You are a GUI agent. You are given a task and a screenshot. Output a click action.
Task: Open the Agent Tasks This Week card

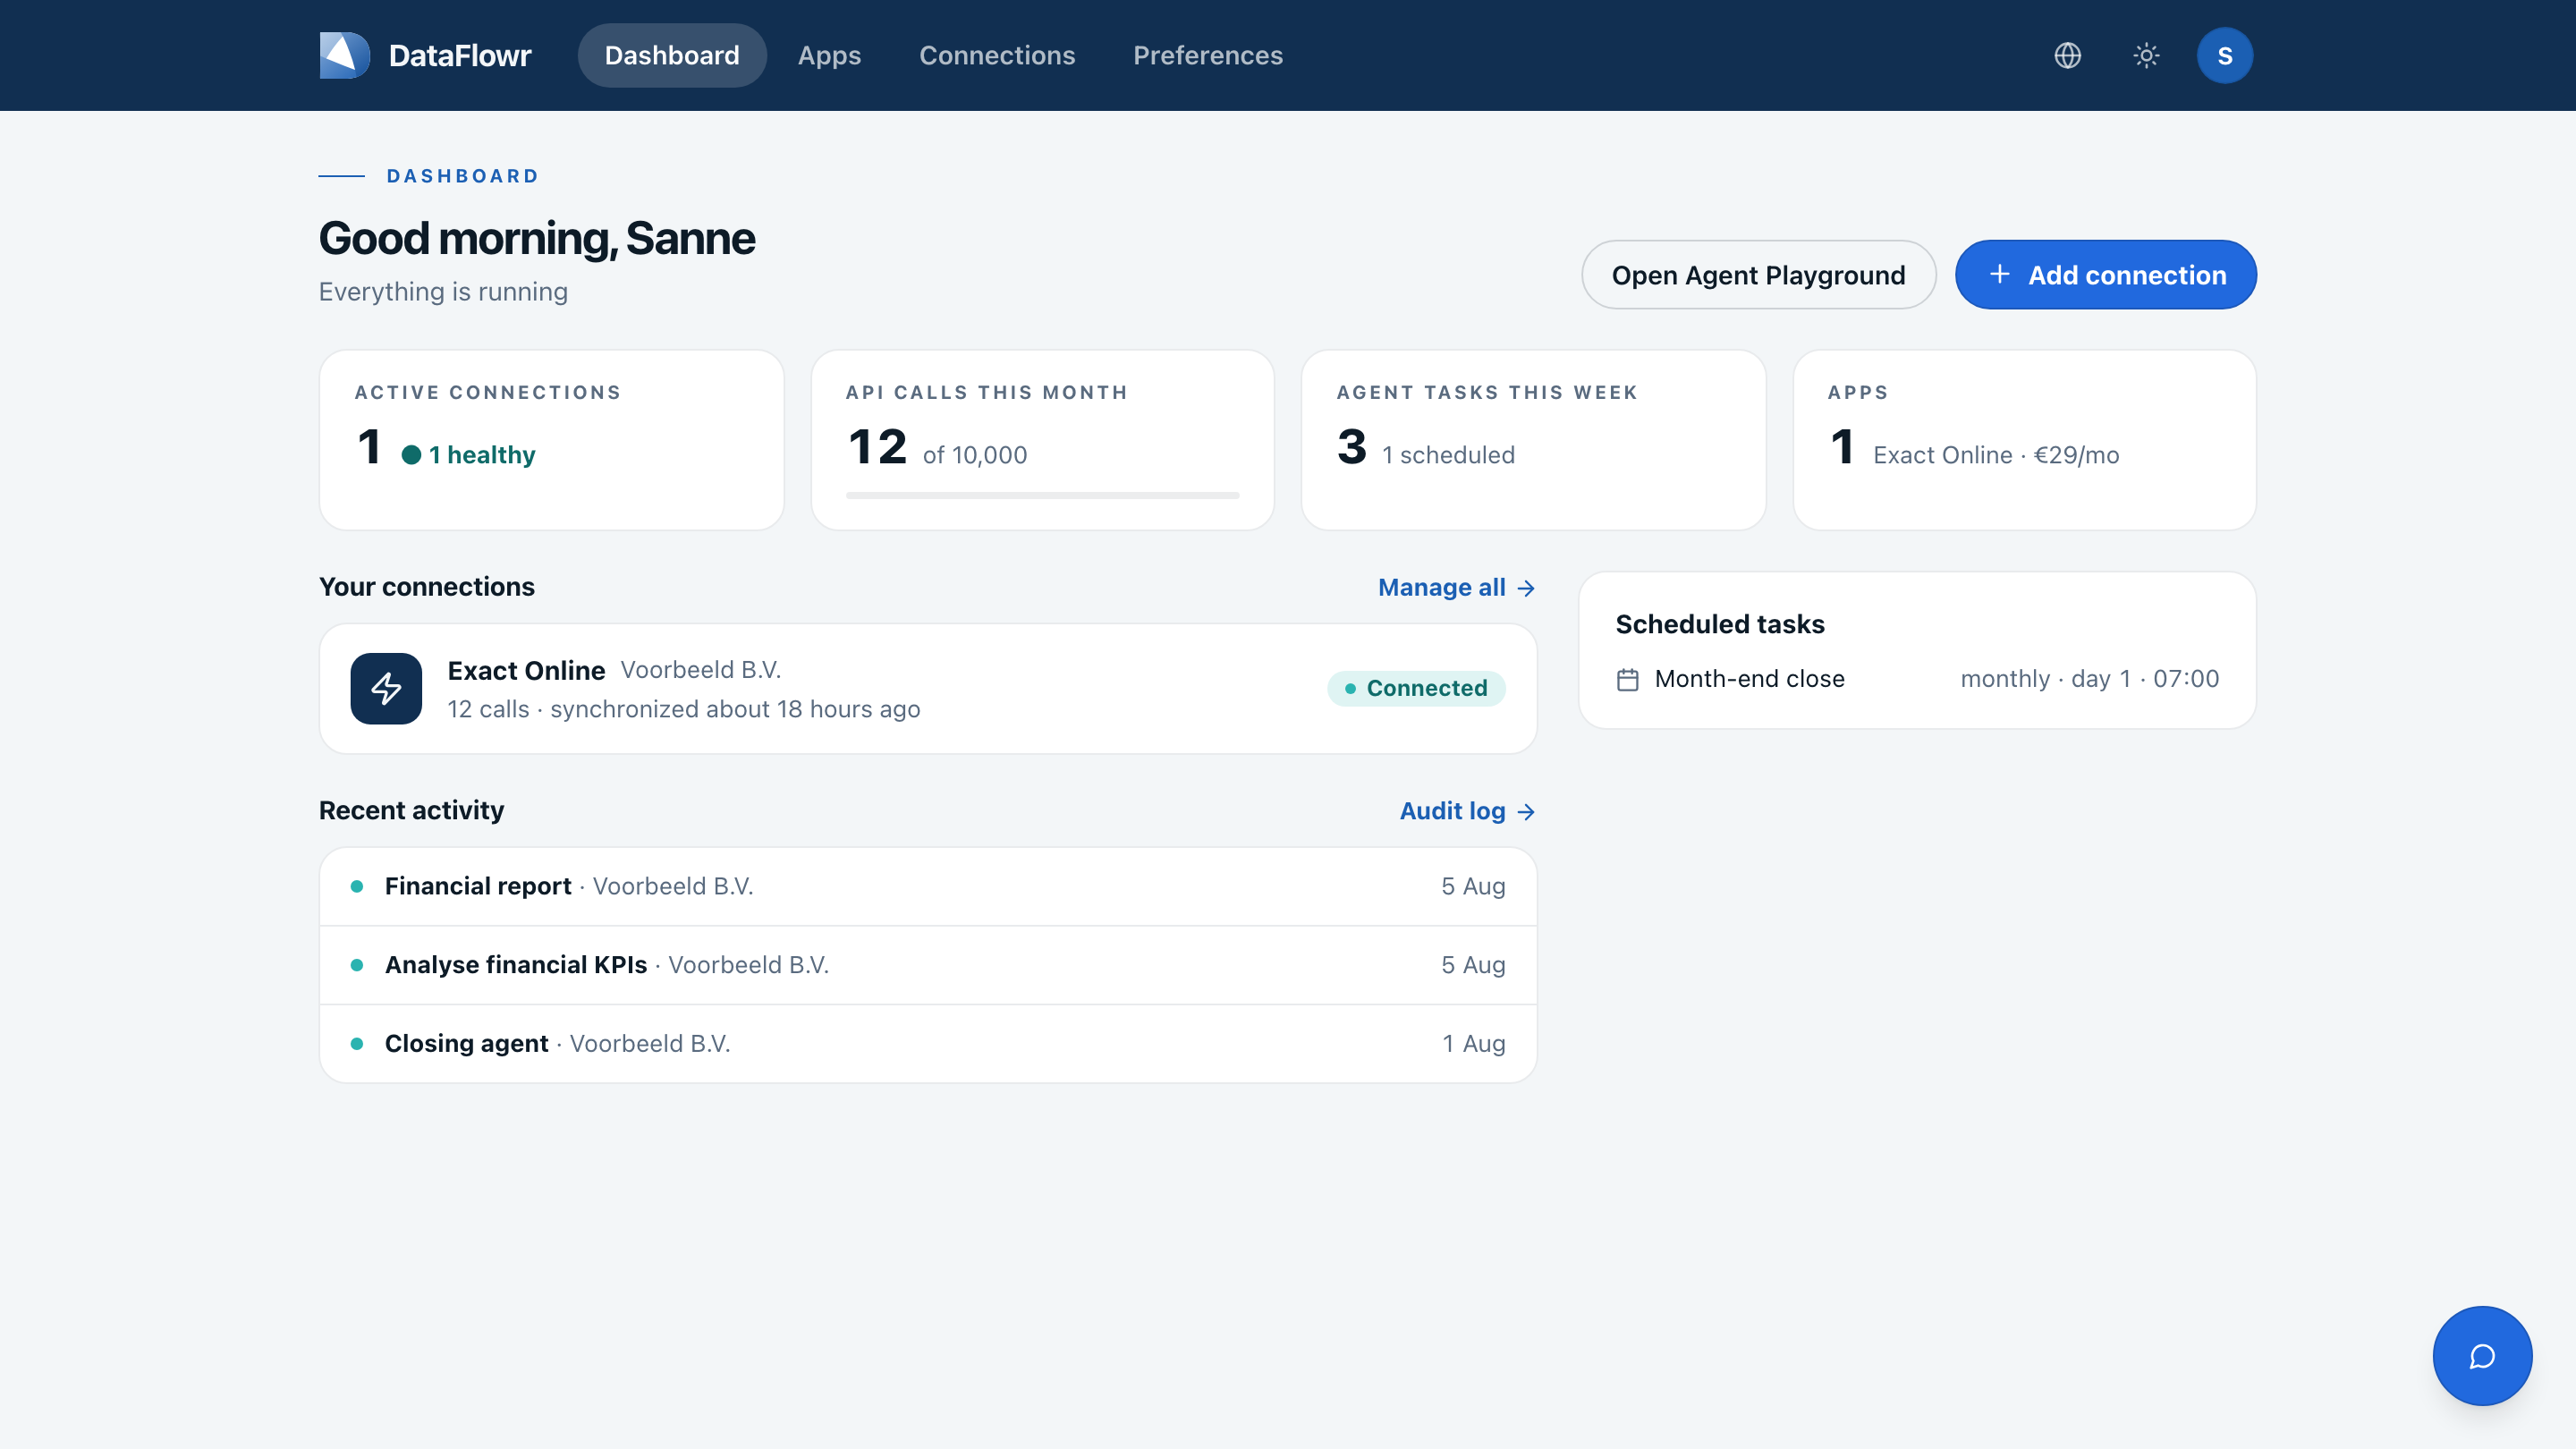click(1533, 440)
